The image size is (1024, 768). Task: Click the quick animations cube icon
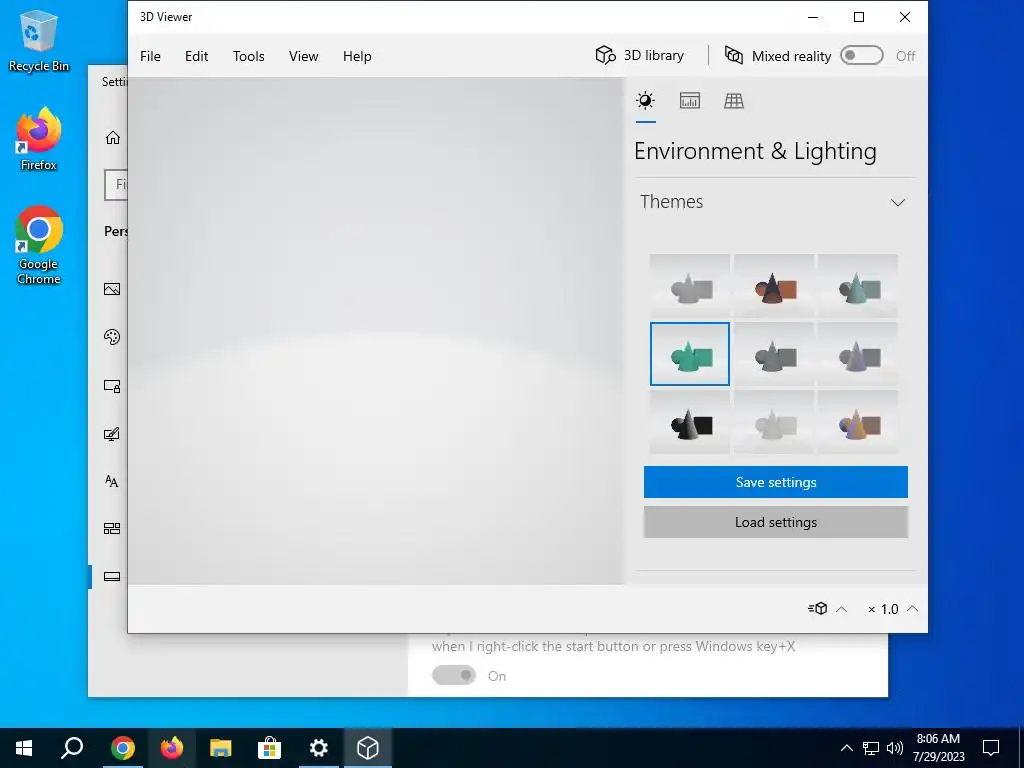tap(818, 609)
